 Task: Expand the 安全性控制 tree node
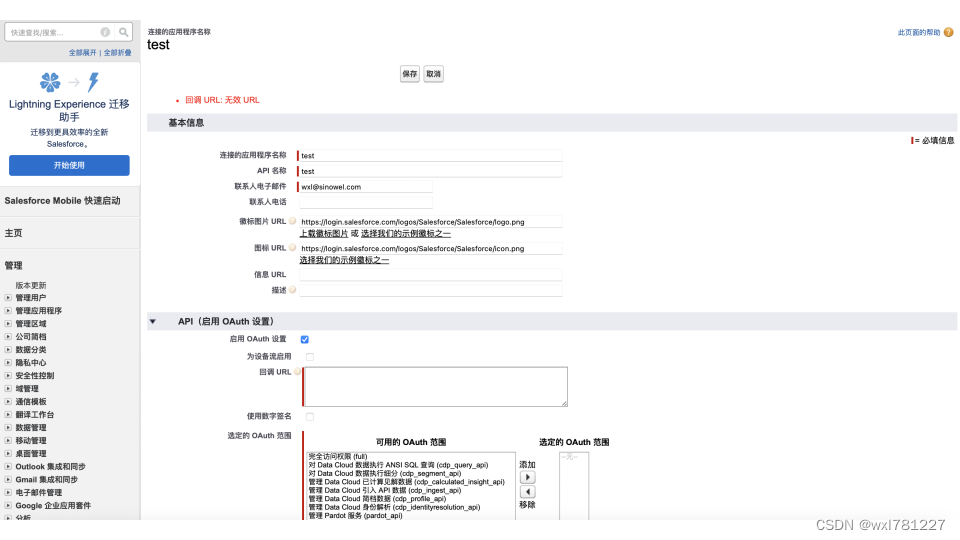[8, 375]
